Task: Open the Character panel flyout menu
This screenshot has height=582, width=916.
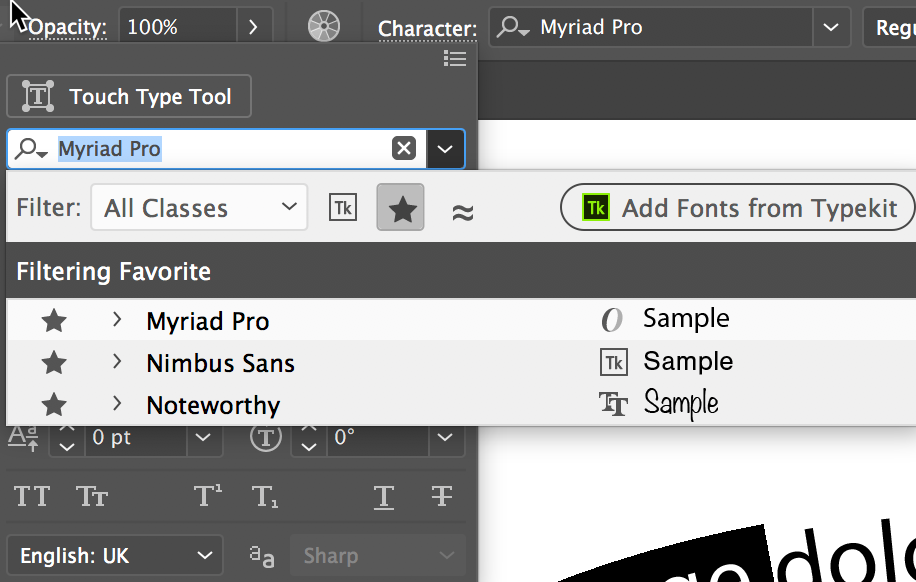Action: click(455, 59)
